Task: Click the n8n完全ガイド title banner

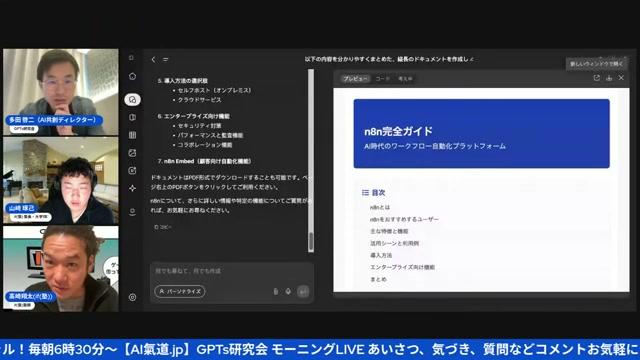Action: (482, 133)
